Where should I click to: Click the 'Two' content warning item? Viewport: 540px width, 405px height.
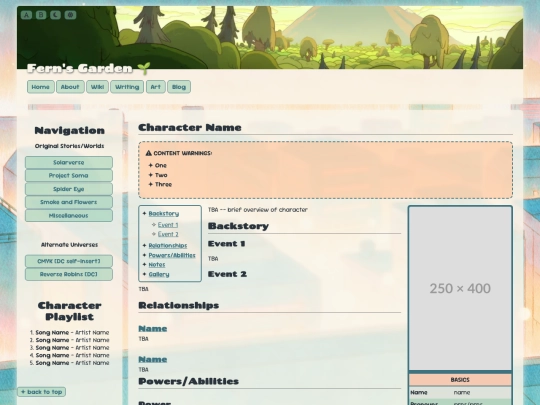pyautogui.click(x=161, y=175)
